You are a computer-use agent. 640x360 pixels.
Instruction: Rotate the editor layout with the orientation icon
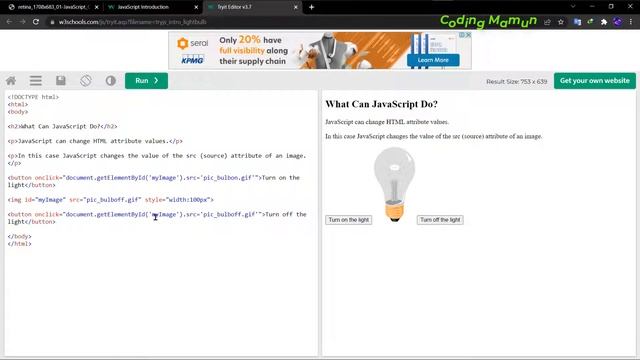(x=86, y=81)
